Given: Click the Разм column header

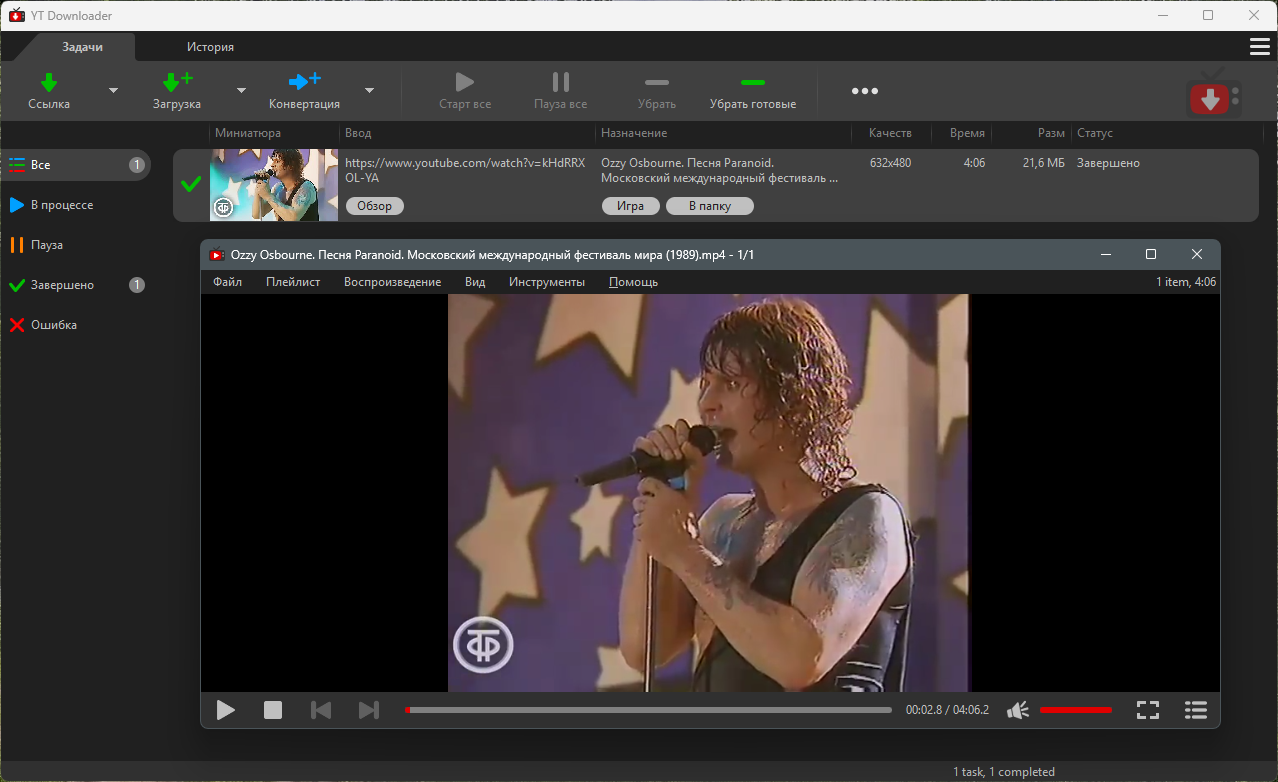Looking at the screenshot, I should coord(1051,133).
